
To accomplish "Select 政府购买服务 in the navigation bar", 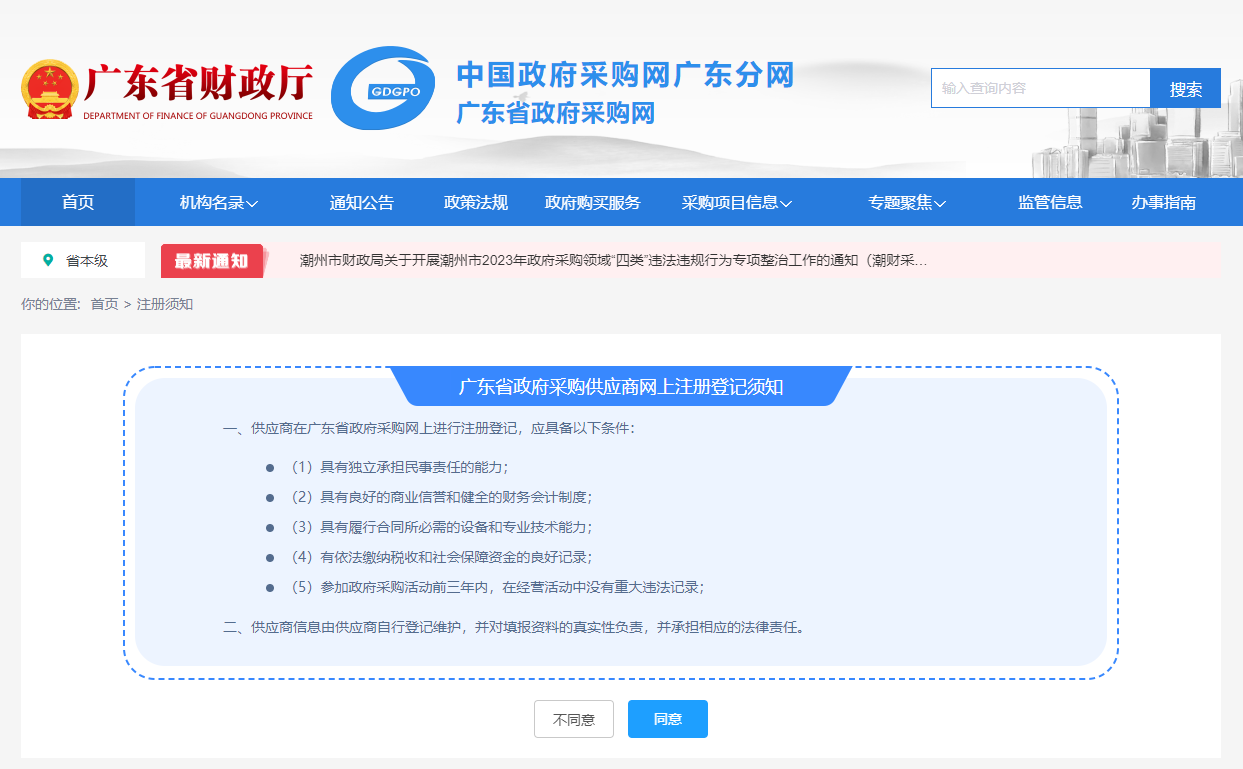I will coord(592,203).
